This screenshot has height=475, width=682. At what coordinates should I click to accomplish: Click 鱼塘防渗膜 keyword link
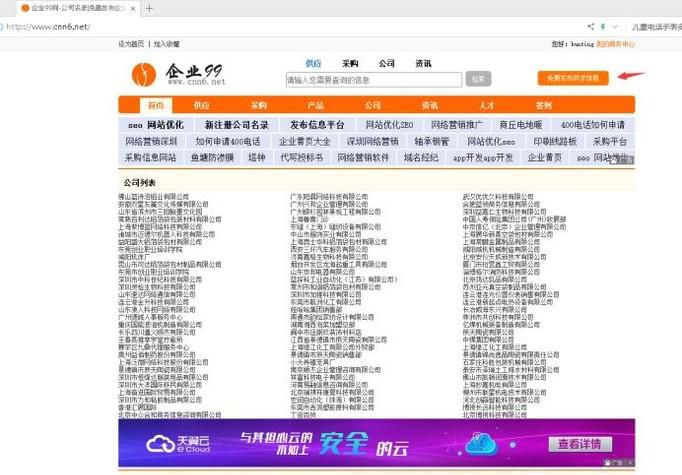coord(212,158)
